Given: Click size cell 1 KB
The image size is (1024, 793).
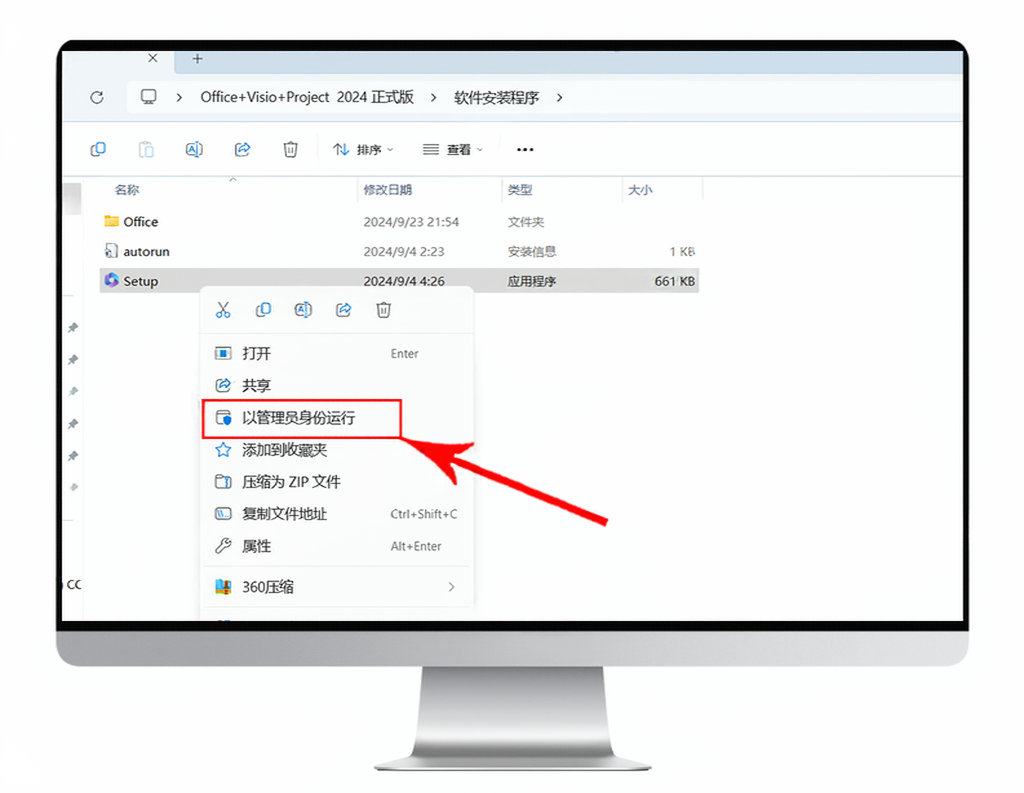Looking at the screenshot, I should point(682,251).
